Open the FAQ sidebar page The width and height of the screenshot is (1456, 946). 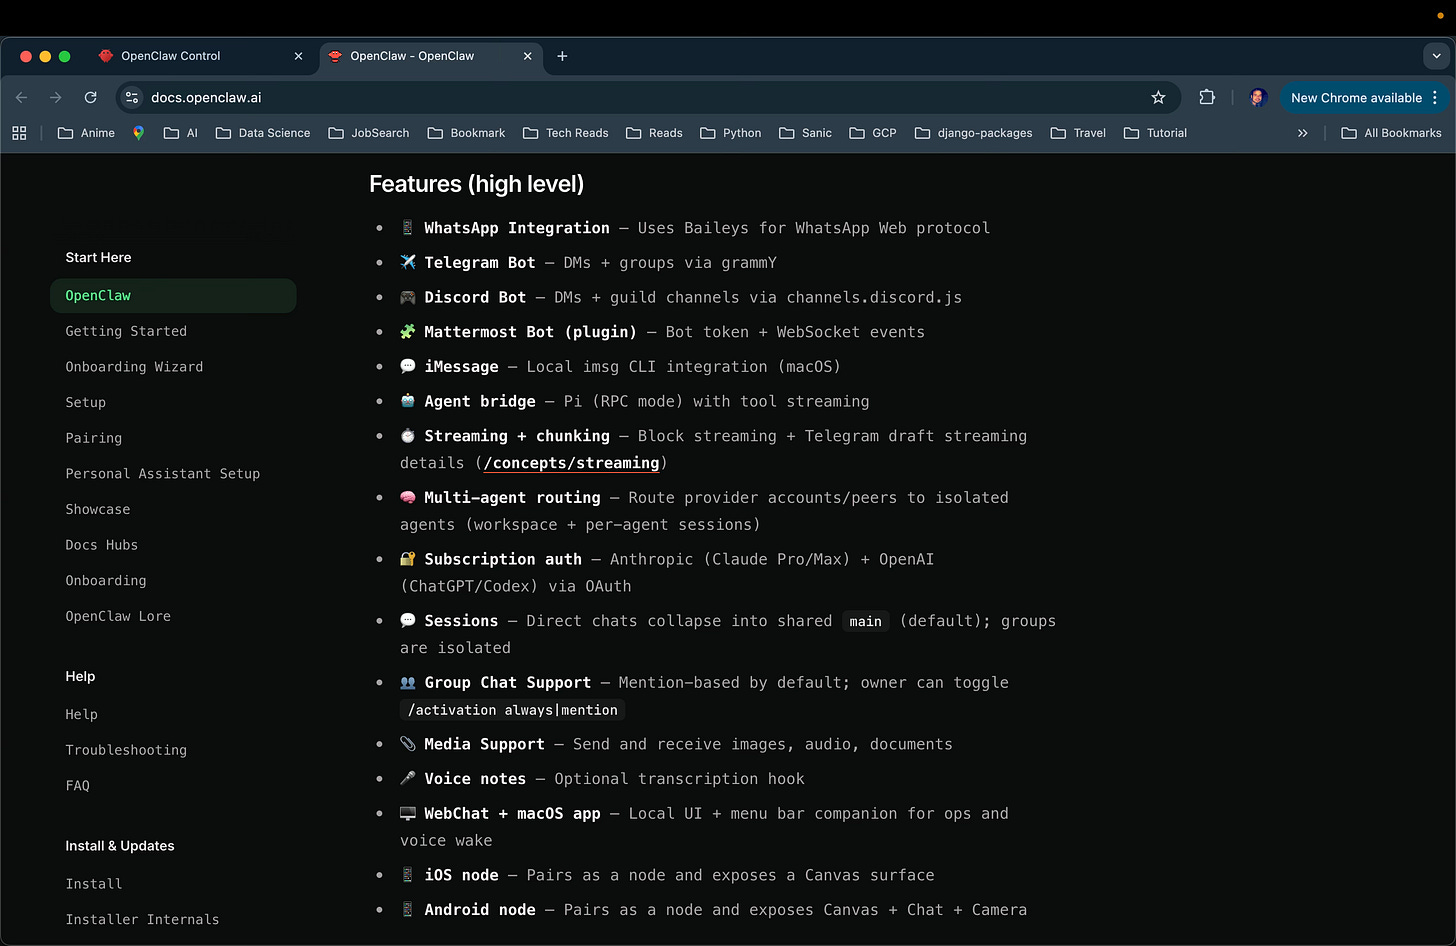click(x=77, y=786)
